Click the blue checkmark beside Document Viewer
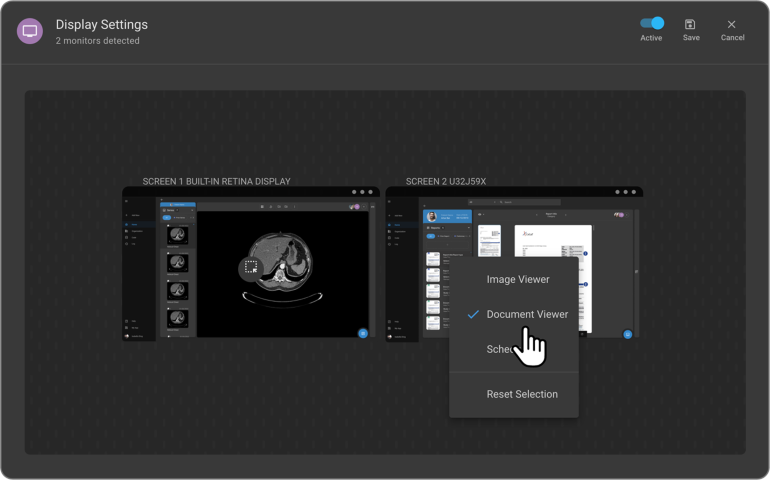Viewport: 770px width, 480px height. pyautogui.click(x=473, y=314)
